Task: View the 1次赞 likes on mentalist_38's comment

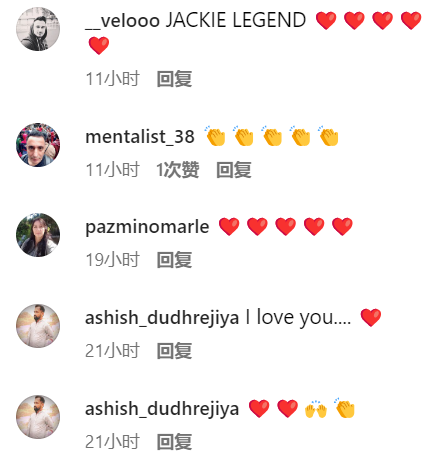Action: tap(178, 170)
